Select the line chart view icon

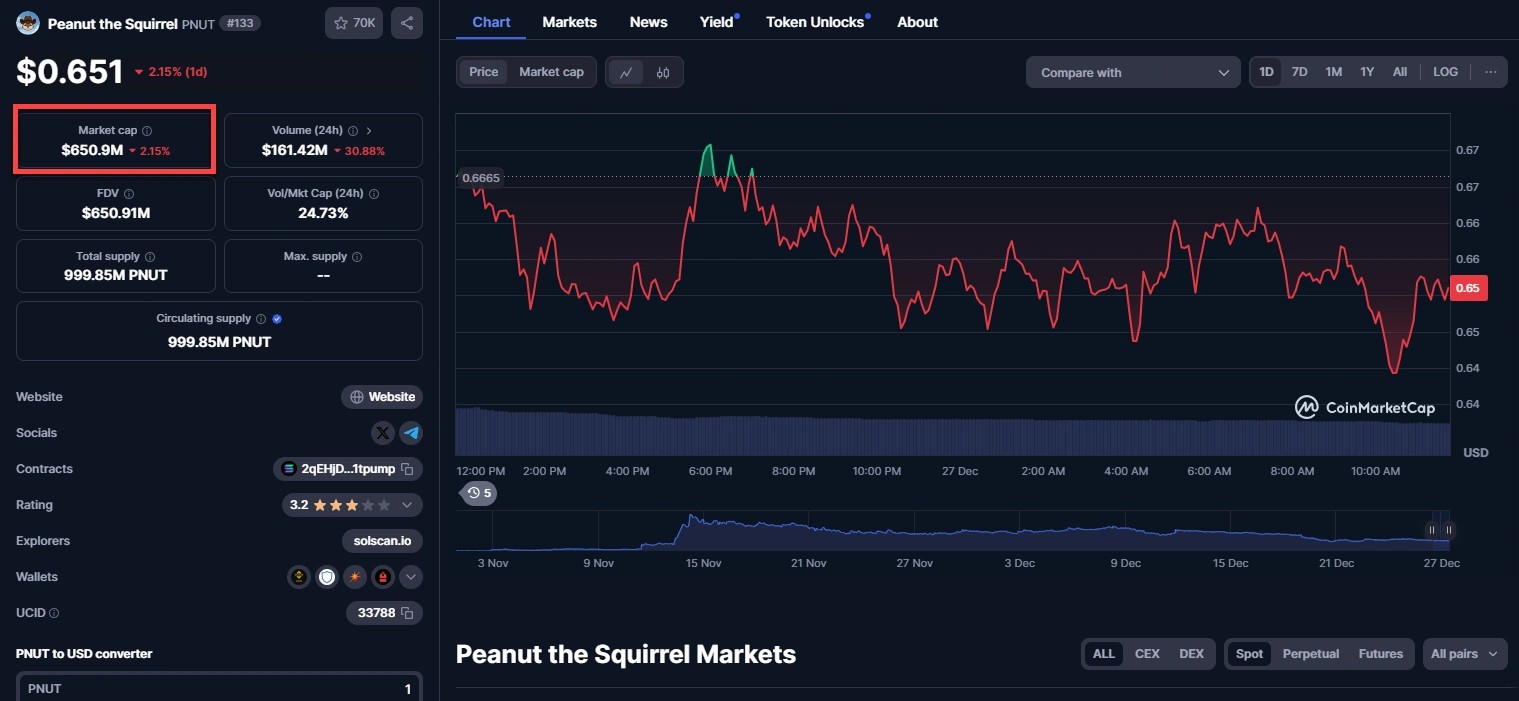coord(626,72)
